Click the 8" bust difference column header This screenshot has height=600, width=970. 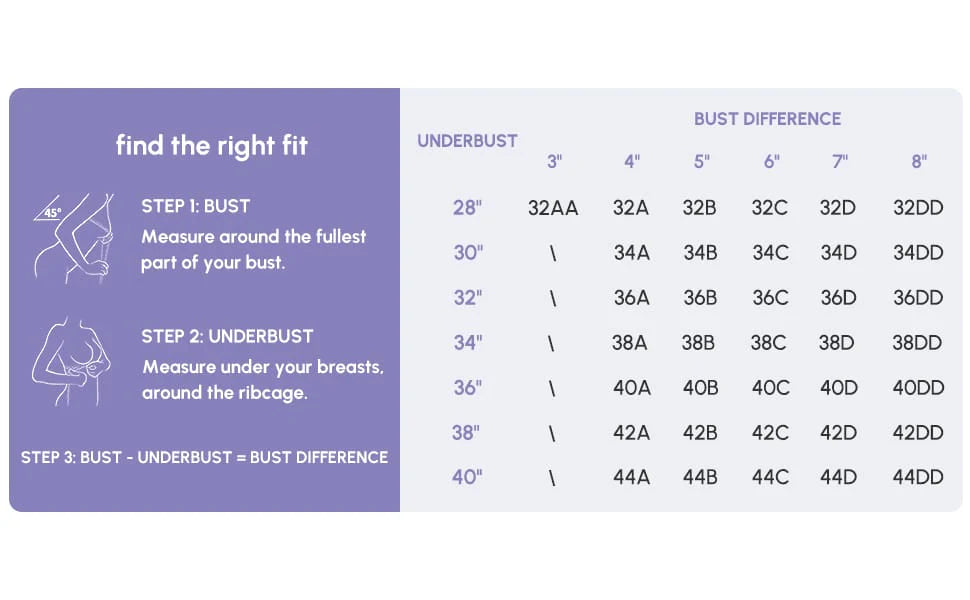[x=919, y=162]
